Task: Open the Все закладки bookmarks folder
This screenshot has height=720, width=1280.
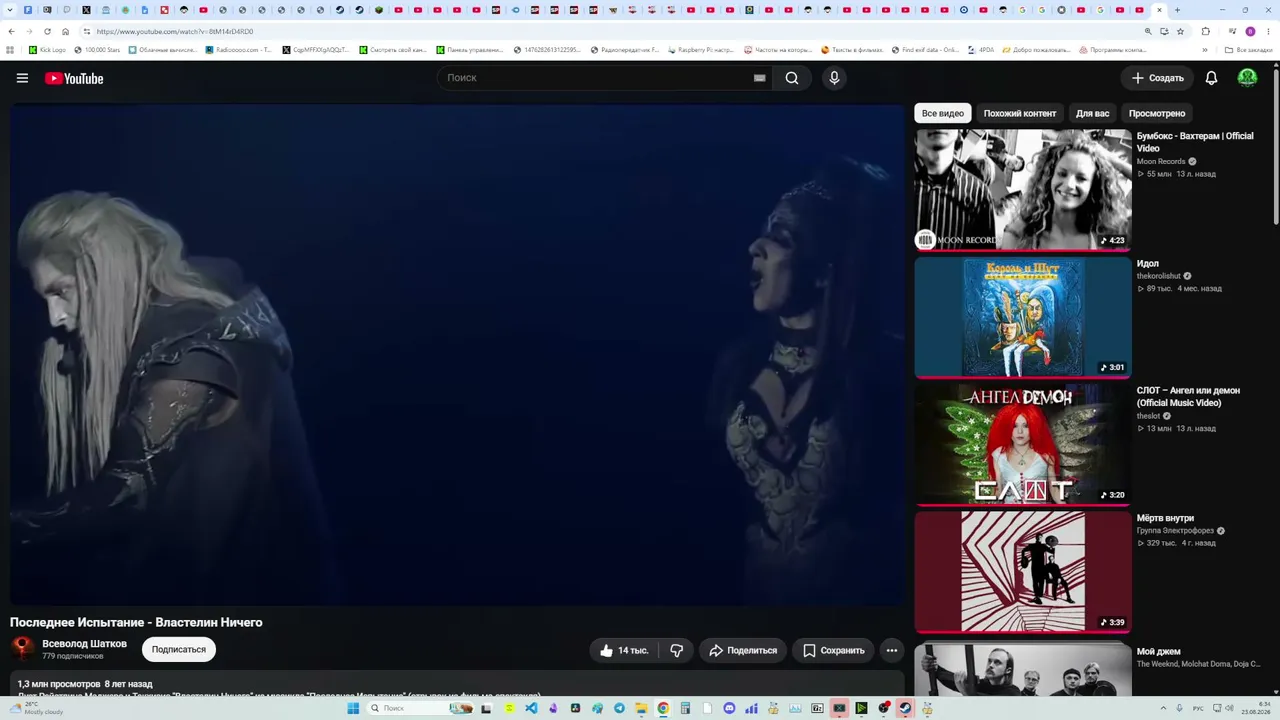Action: pos(1249,49)
